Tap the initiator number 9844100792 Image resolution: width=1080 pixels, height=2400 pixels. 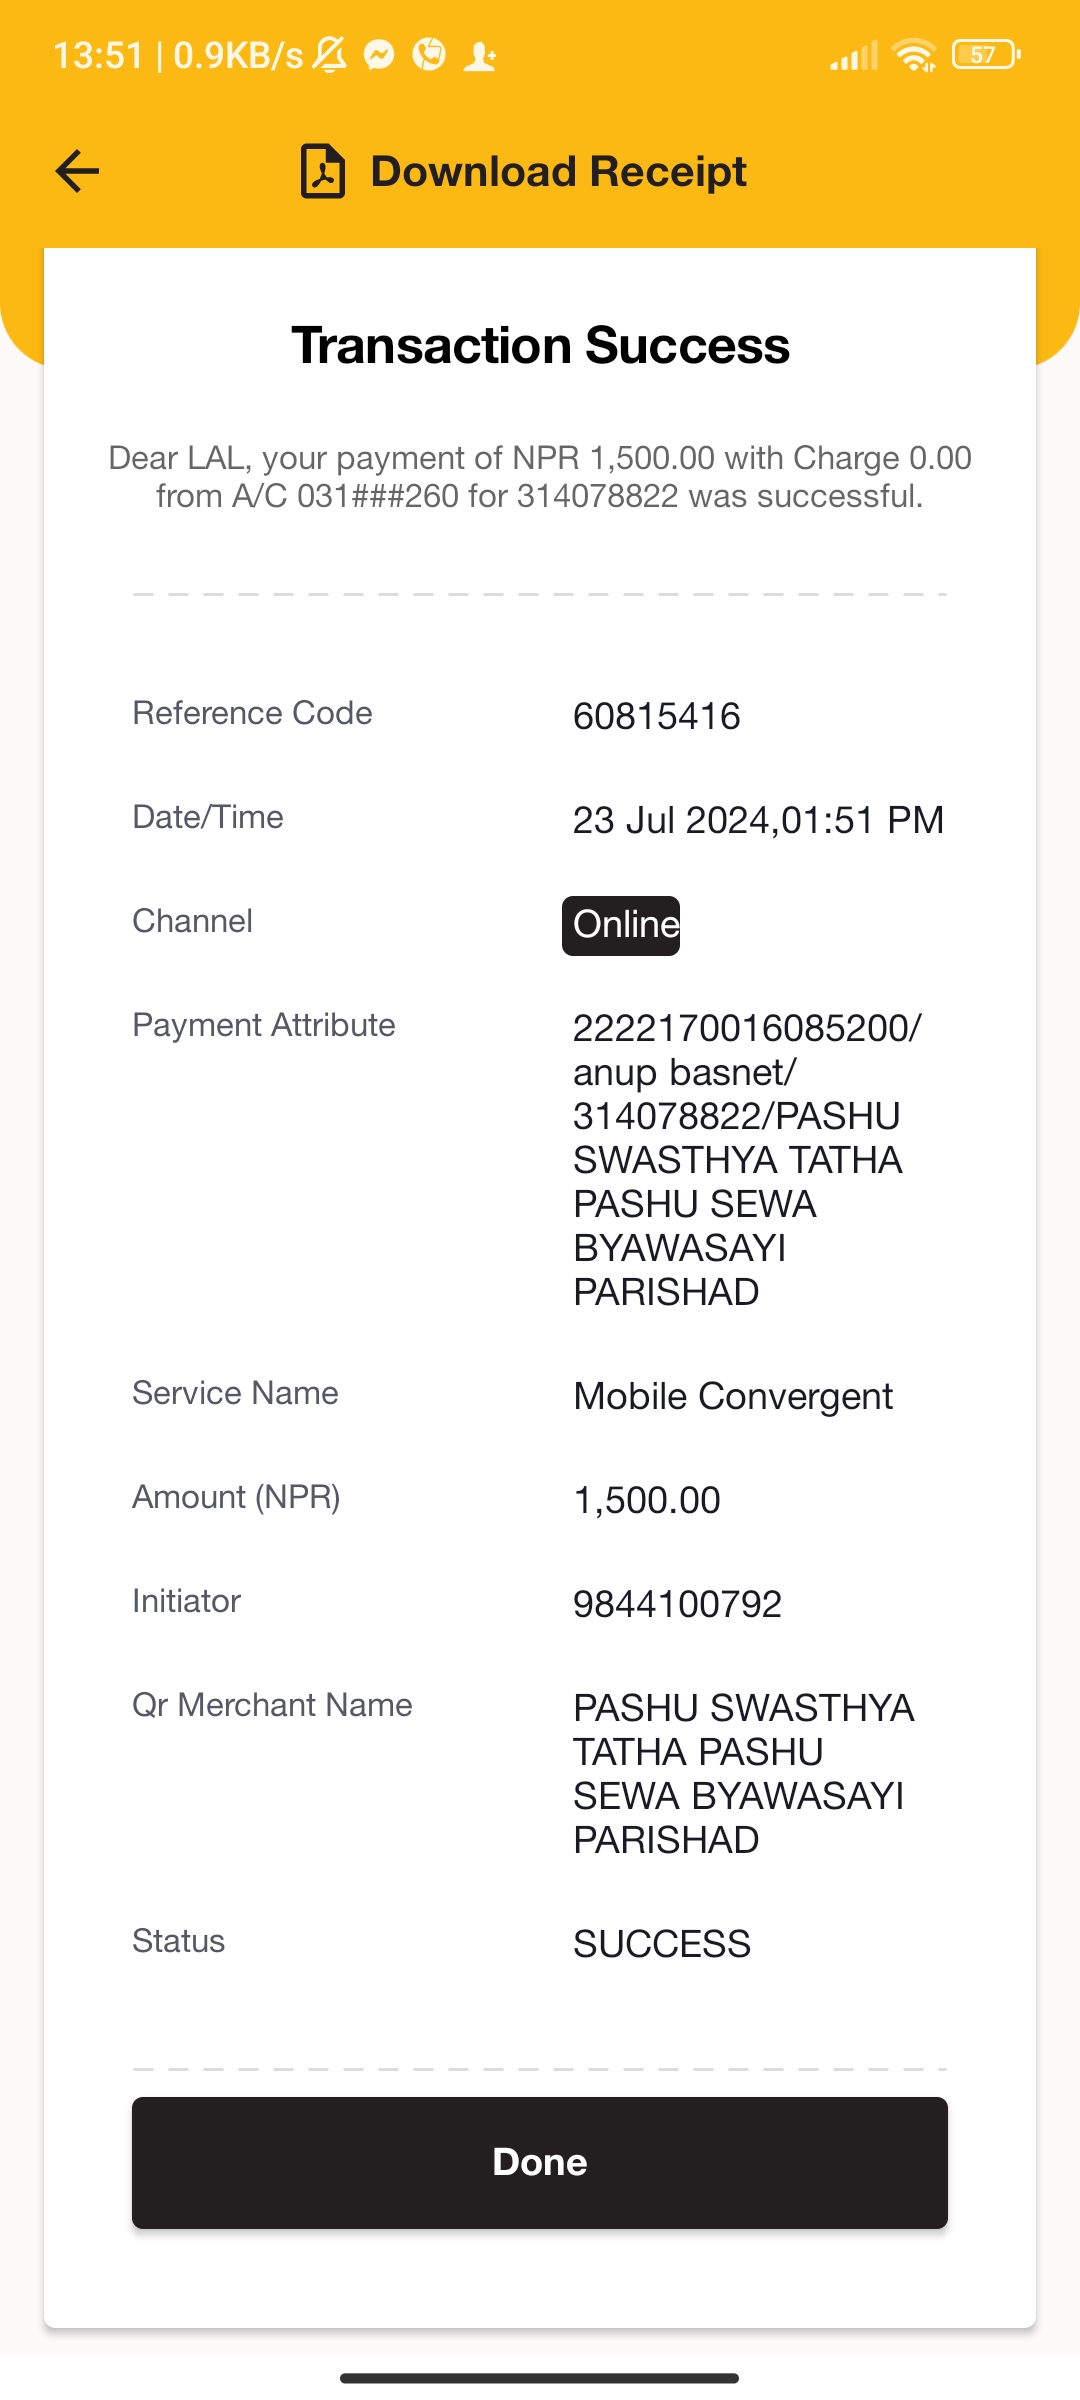(x=677, y=1604)
